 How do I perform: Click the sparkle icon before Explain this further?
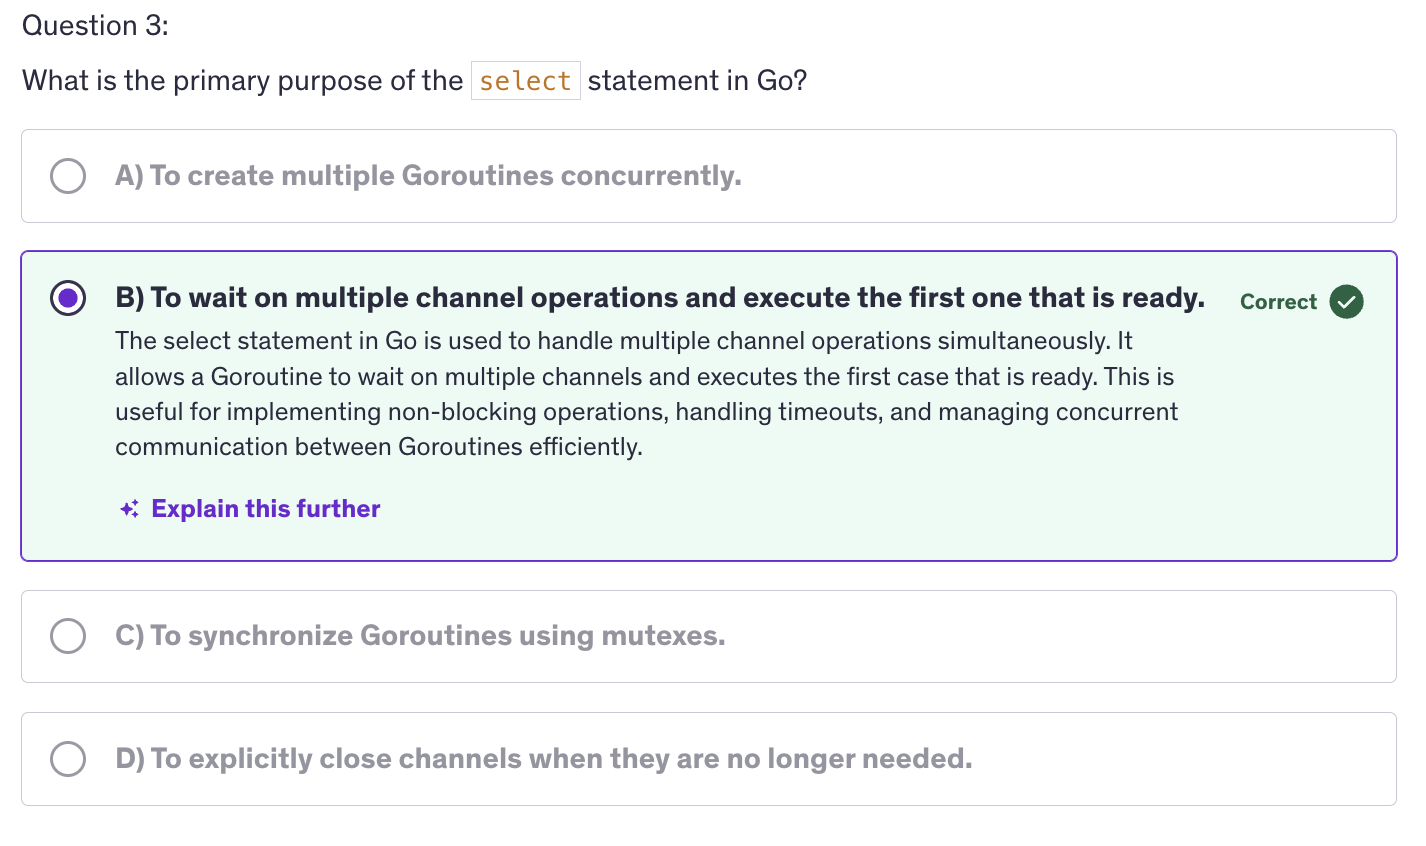tap(129, 509)
